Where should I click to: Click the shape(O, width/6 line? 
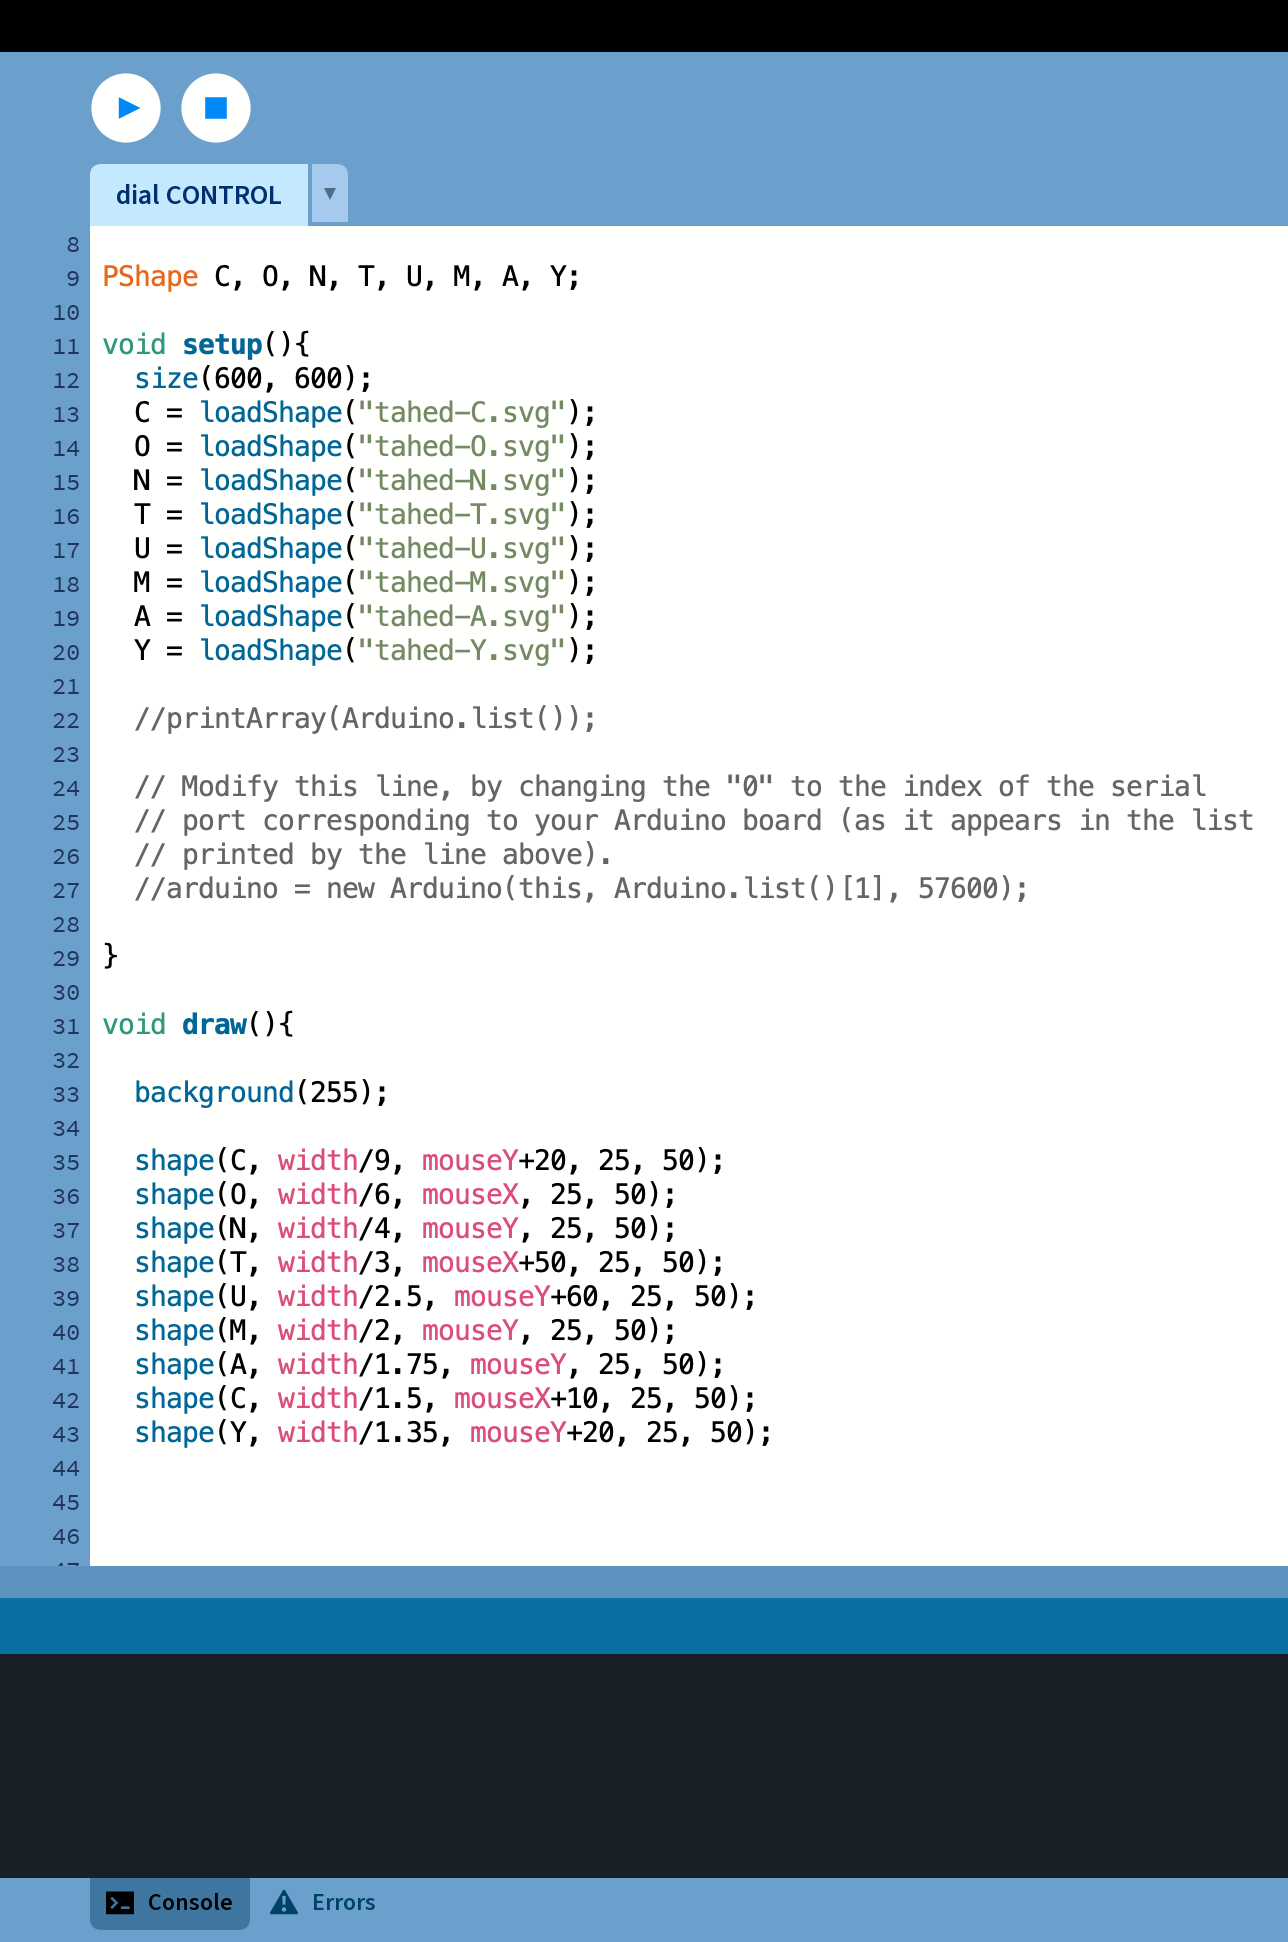(x=405, y=1194)
